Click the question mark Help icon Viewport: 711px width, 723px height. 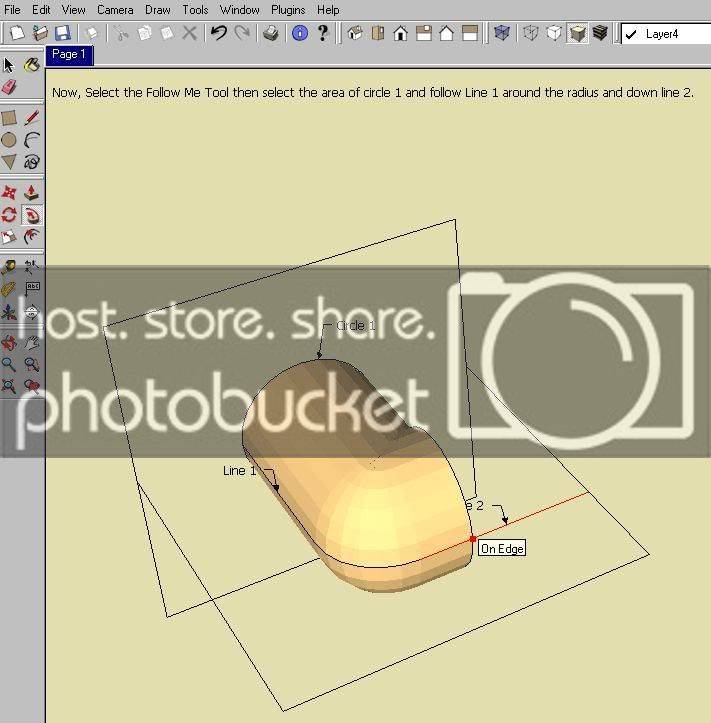tap(323, 33)
